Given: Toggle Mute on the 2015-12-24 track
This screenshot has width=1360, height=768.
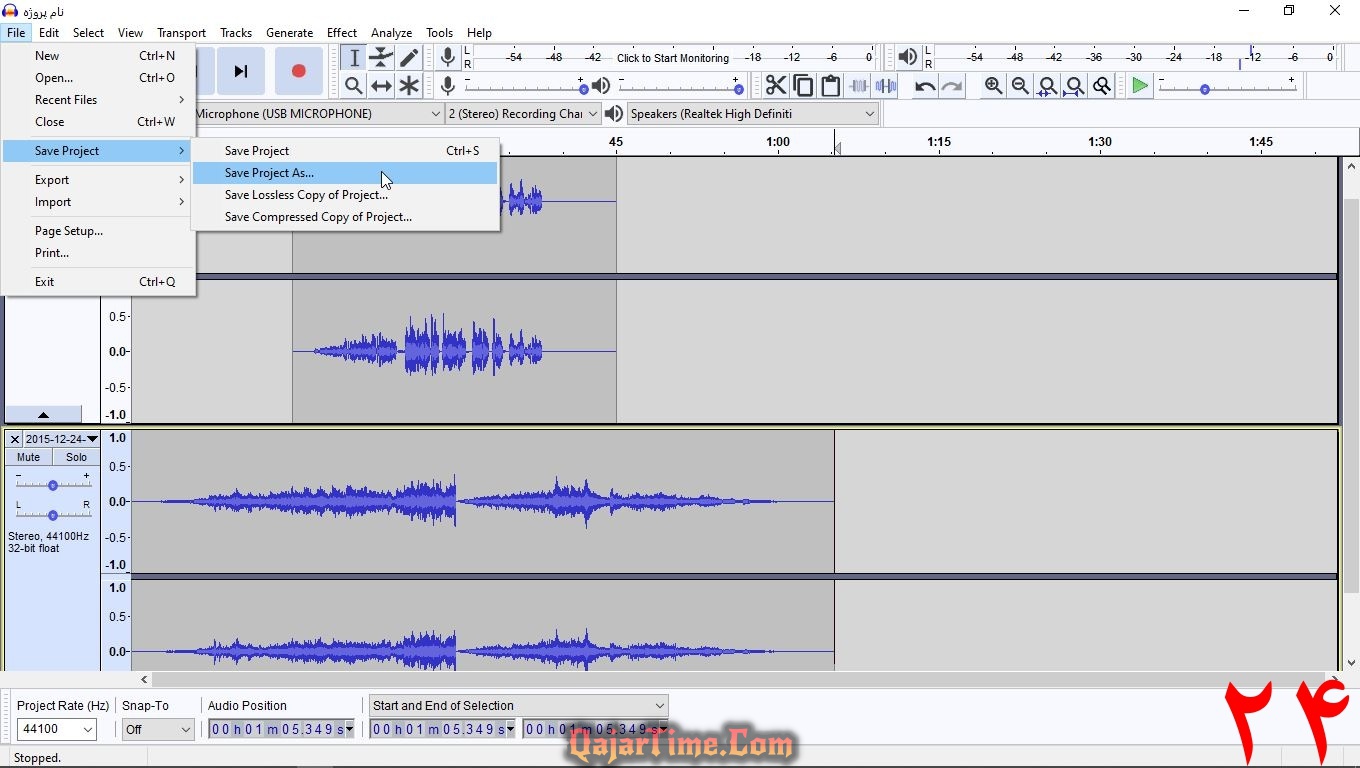Looking at the screenshot, I should 28,457.
